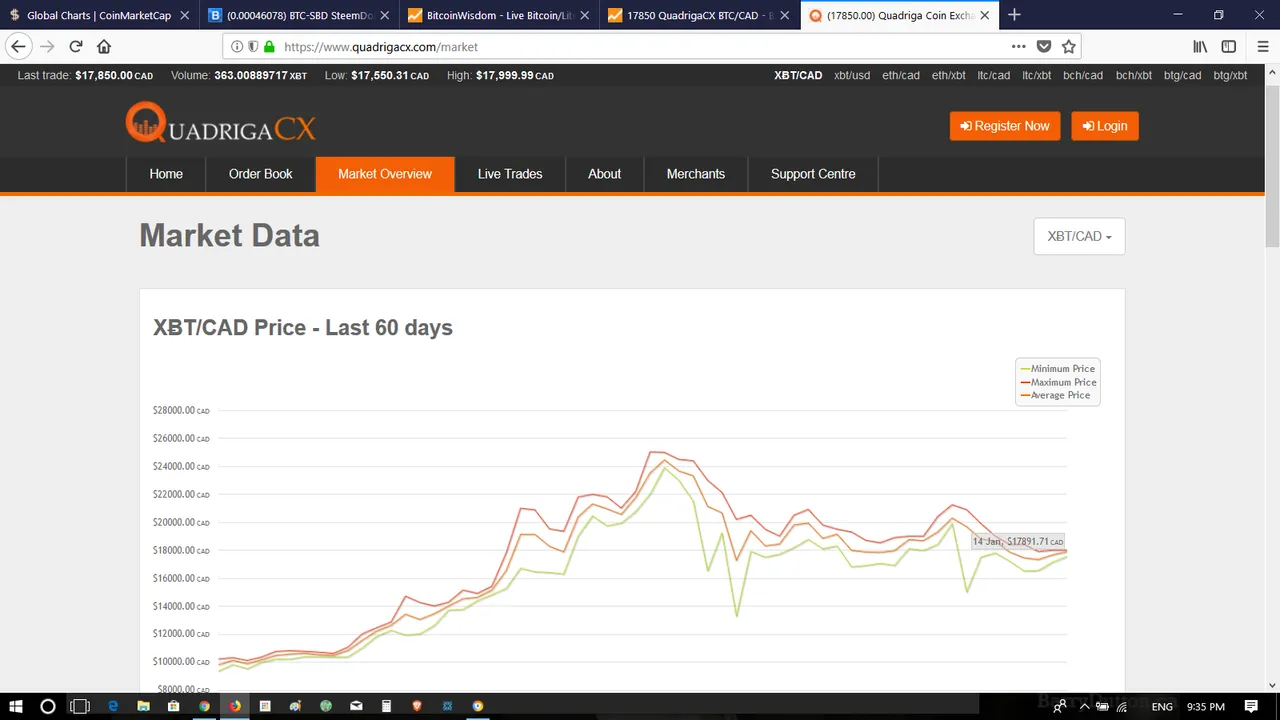Select bch/cad pair in top bar
Screen dimensions: 1280x720
[x=1083, y=75]
